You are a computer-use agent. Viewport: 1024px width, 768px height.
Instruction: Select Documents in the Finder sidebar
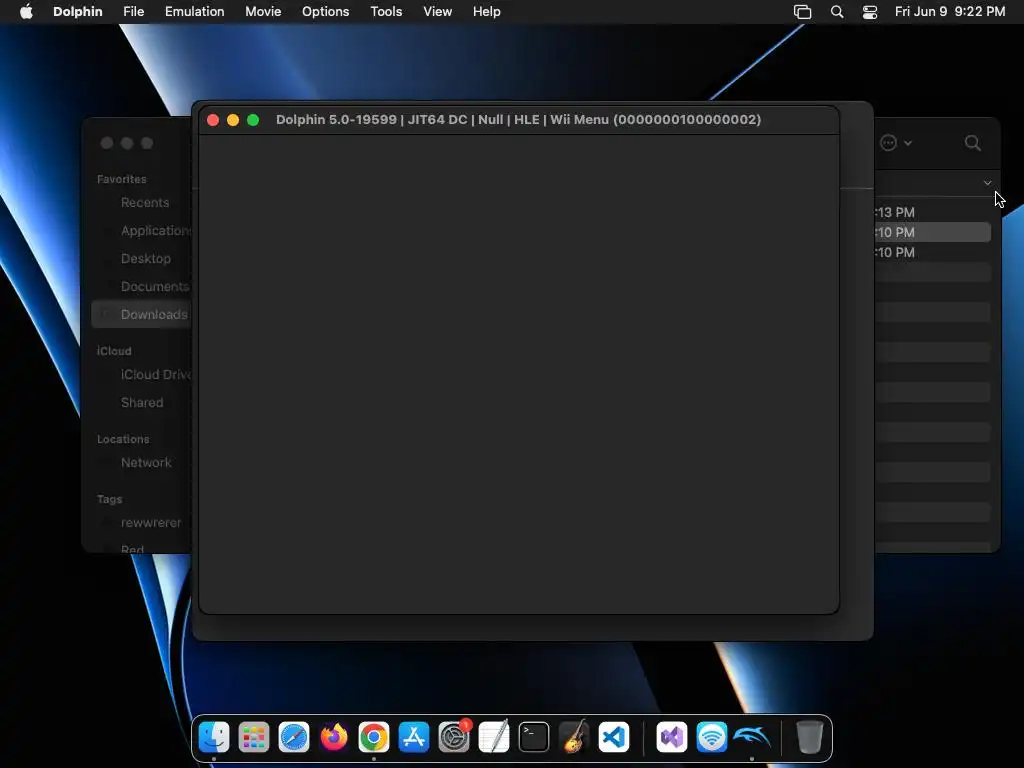(155, 287)
